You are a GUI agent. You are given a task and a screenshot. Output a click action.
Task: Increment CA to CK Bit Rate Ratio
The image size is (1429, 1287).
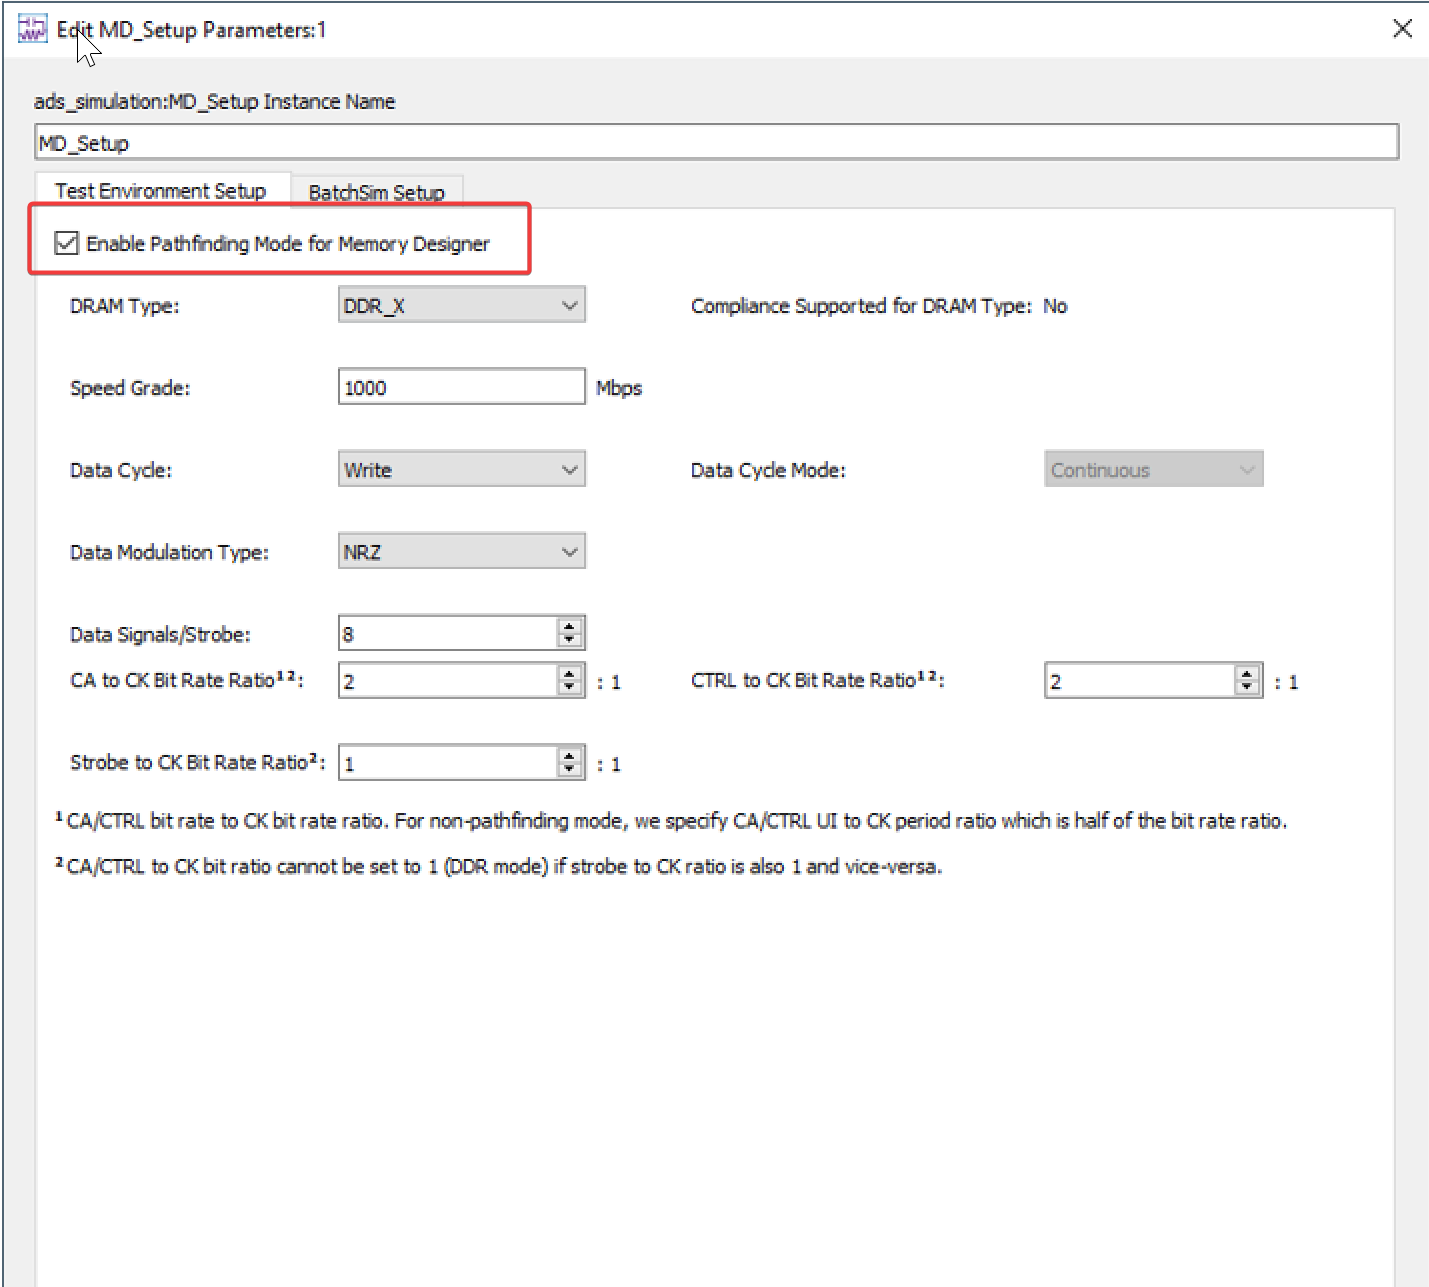pos(569,673)
